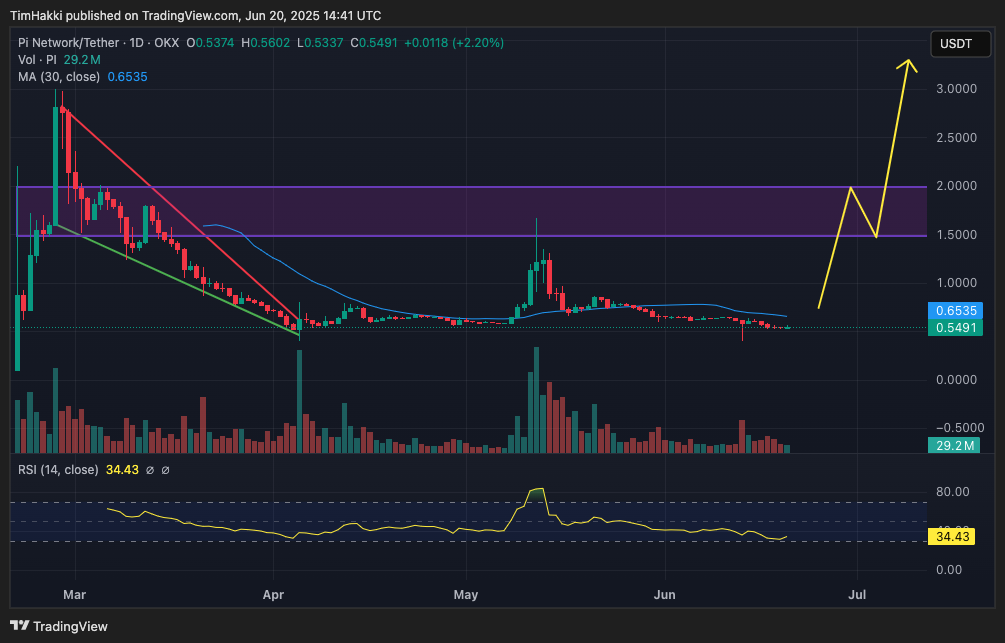The image size is (1005, 643).
Task: Click the first ∅ symbol beside RSI value
Action: (149, 470)
